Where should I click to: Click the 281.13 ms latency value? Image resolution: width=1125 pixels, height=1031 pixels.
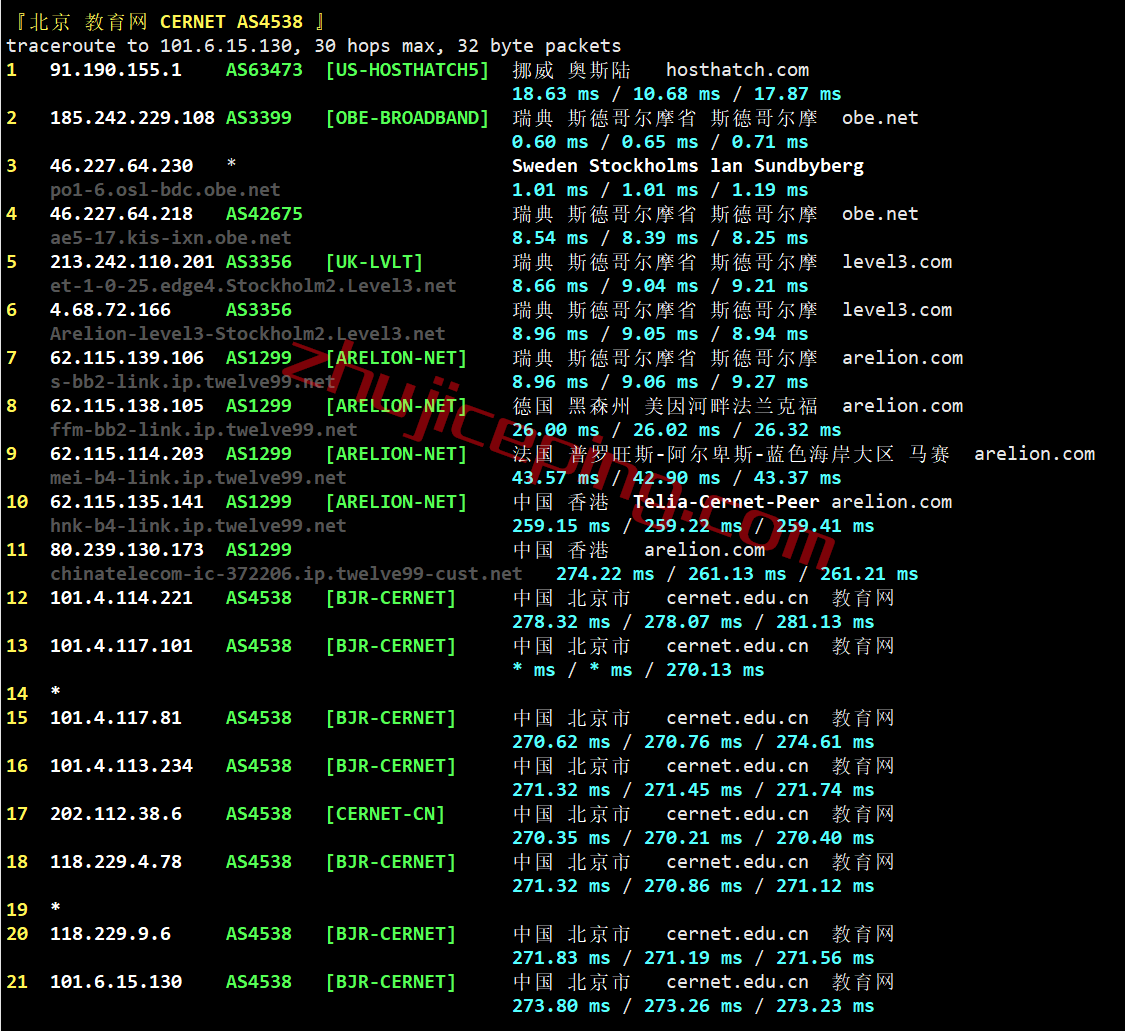pos(825,623)
